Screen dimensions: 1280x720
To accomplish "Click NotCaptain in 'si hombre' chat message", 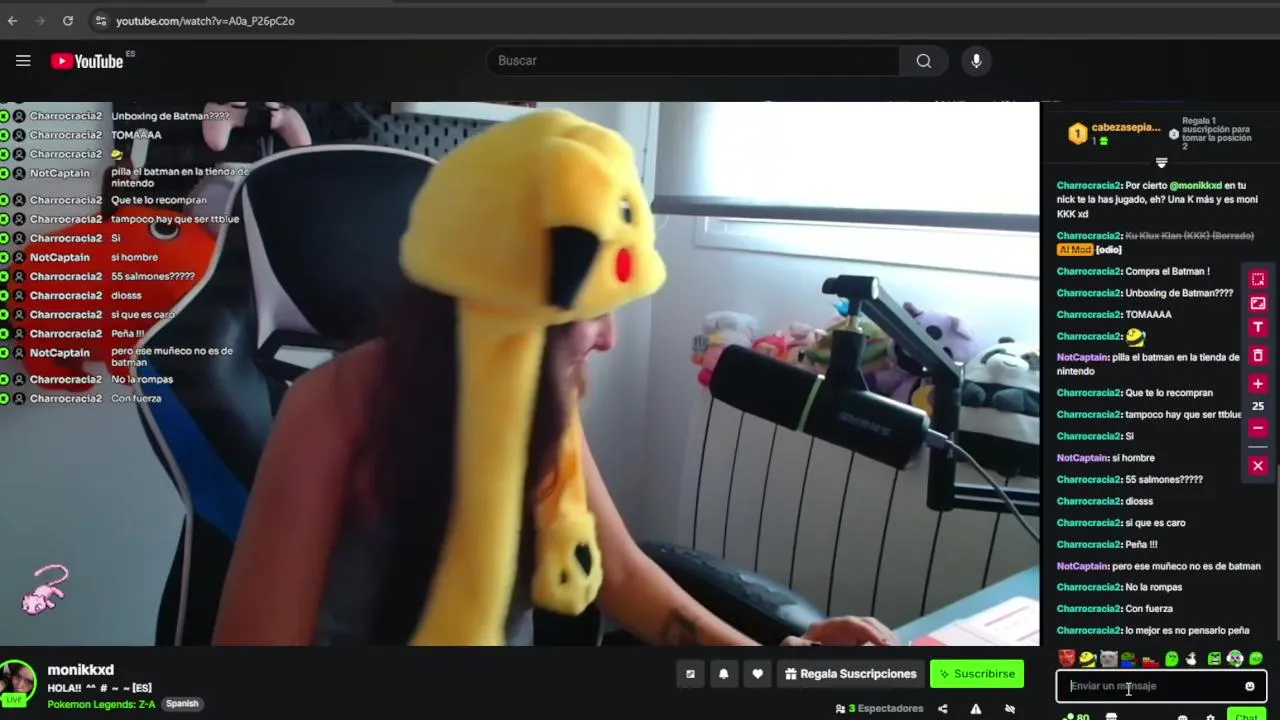I will pyautogui.click(x=1082, y=458).
